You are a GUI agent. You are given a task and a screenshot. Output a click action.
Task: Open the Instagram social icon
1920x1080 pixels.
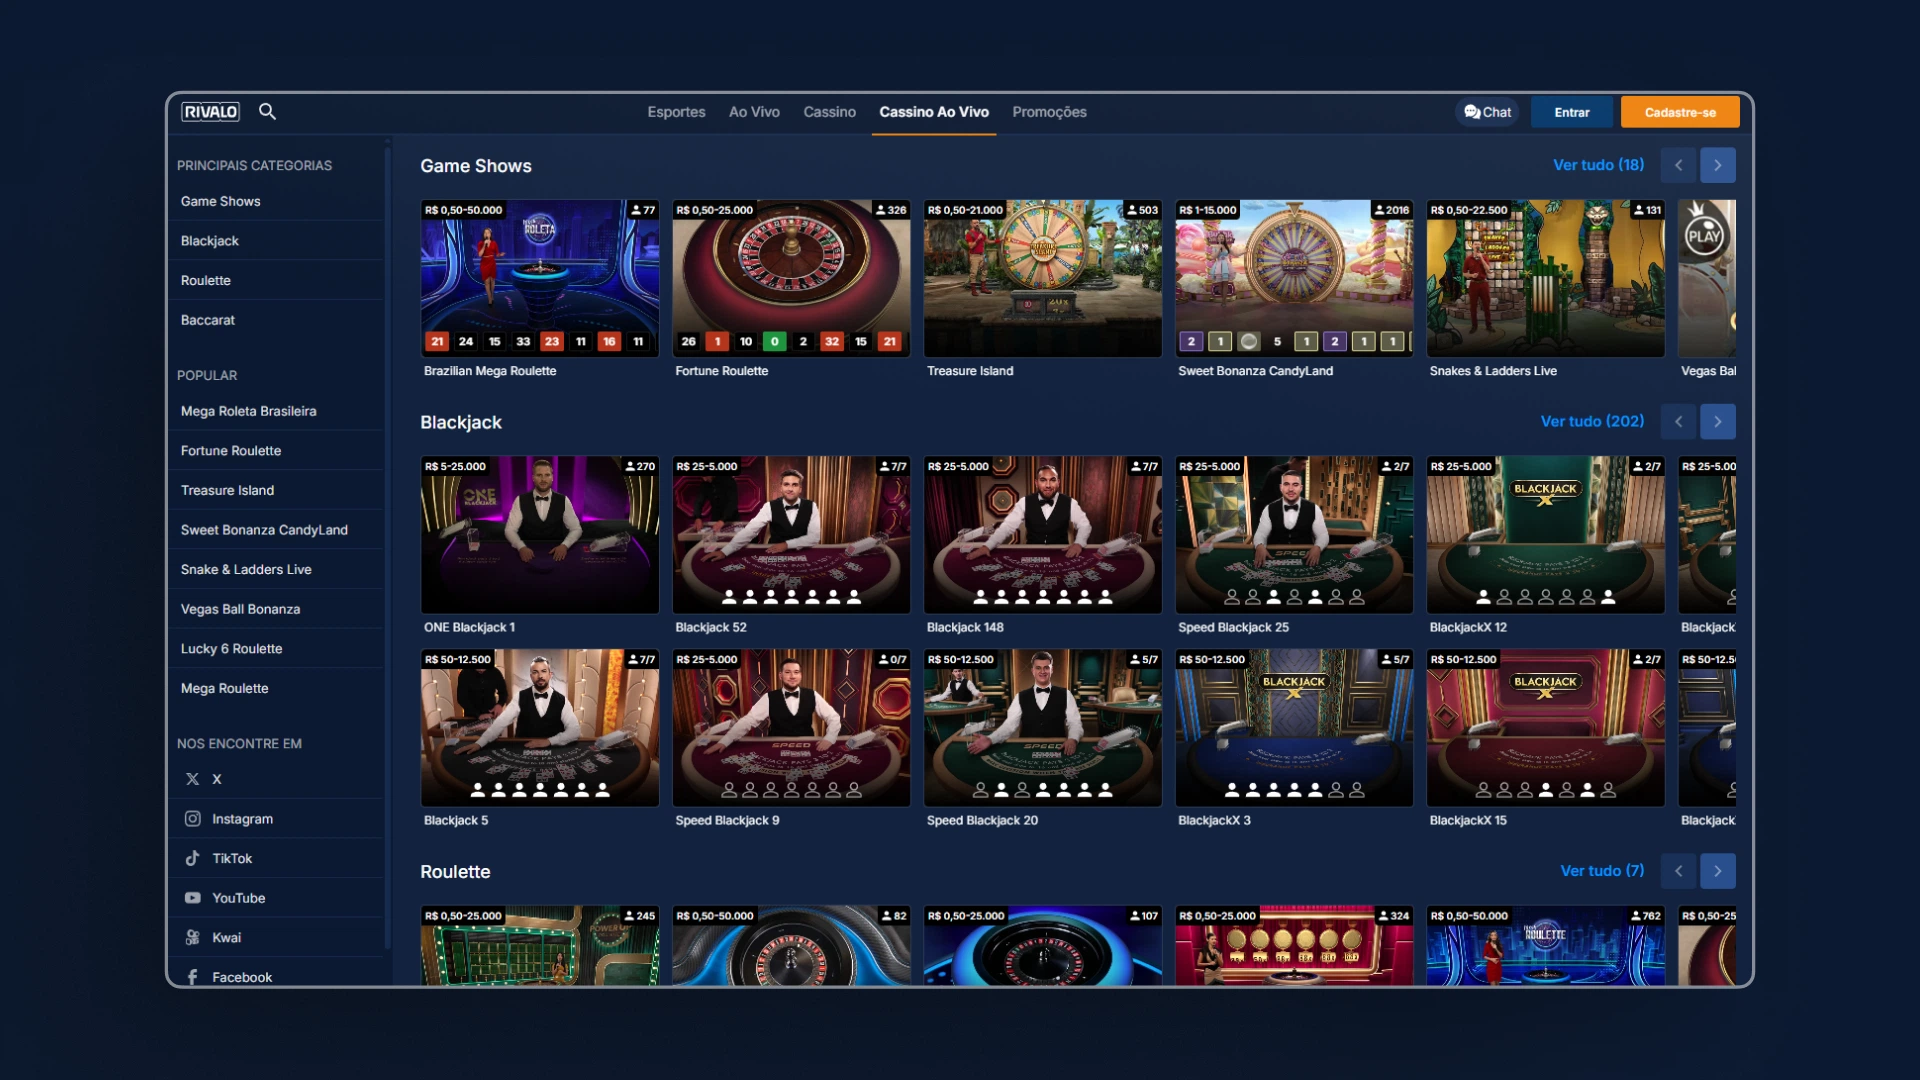192,818
